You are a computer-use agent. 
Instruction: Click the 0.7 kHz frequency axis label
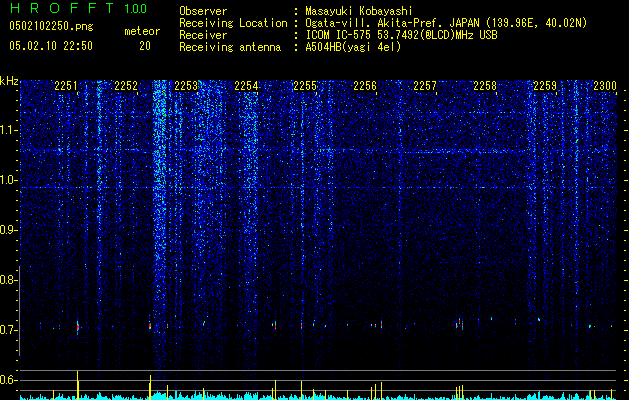click(9, 330)
